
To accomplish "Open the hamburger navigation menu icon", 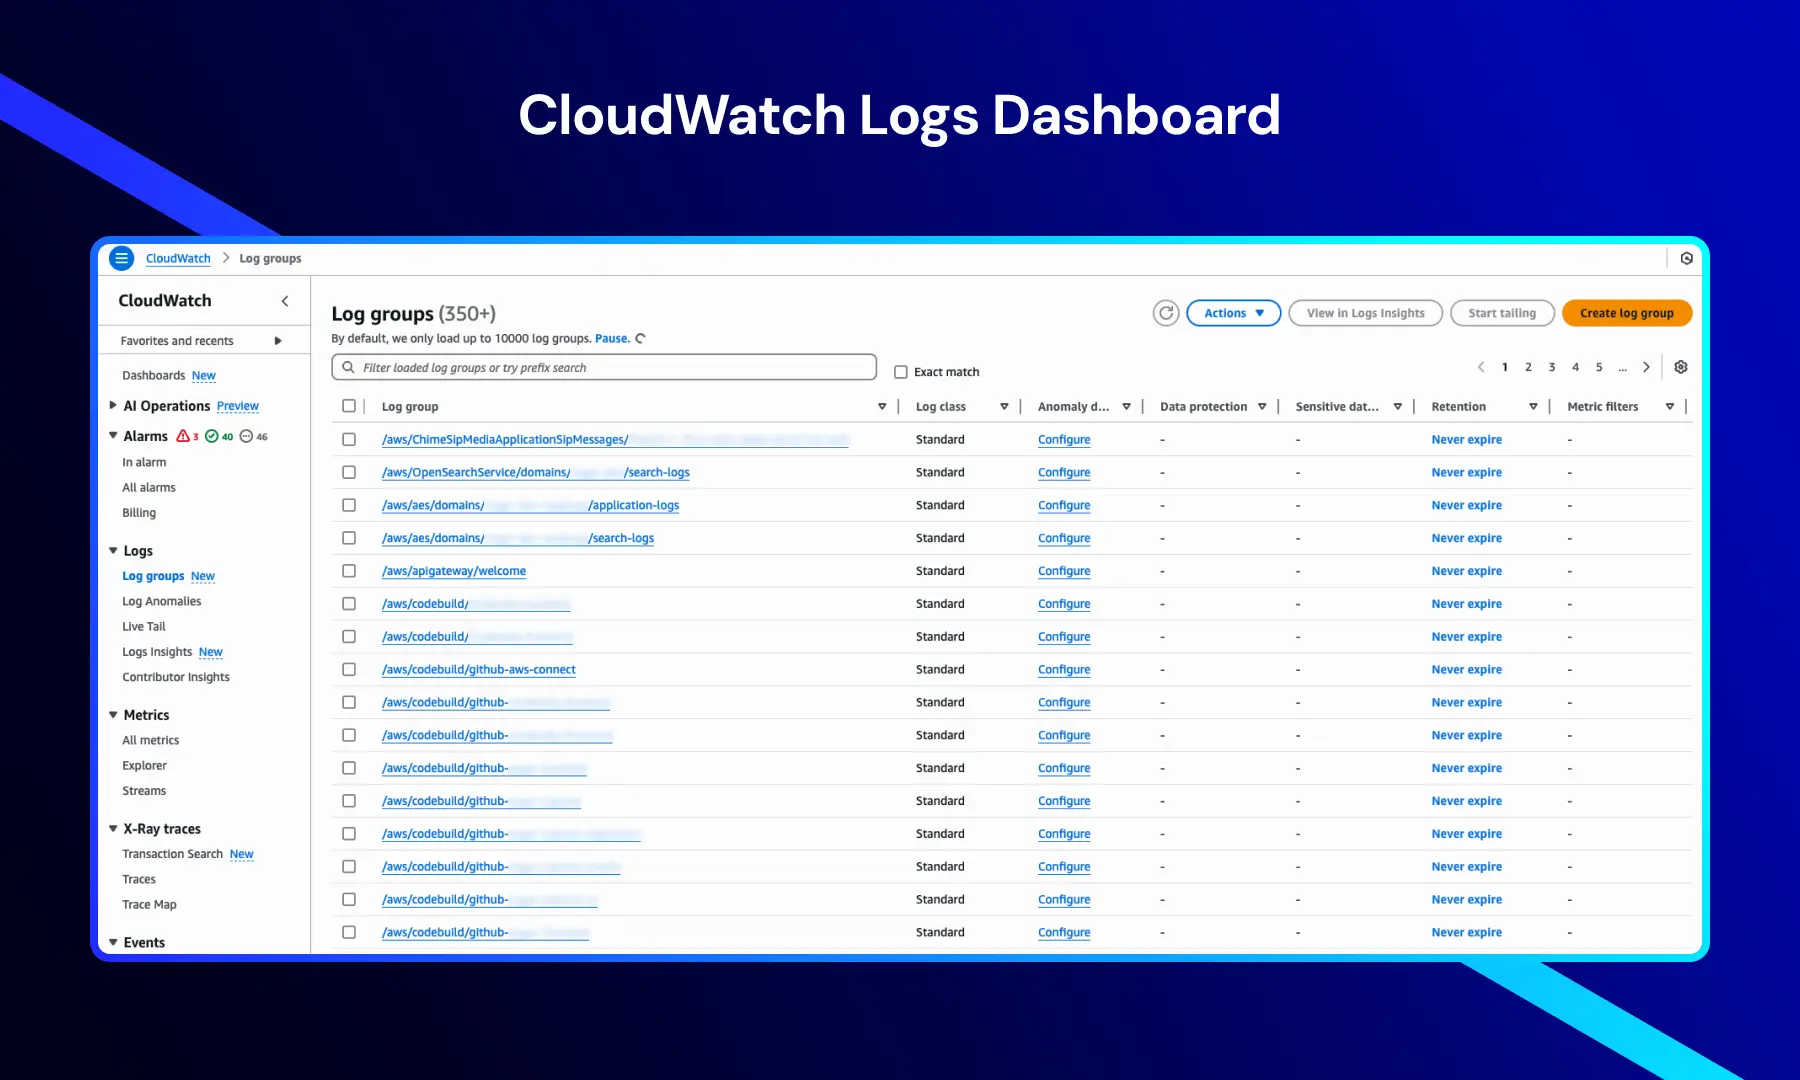I will [x=121, y=258].
